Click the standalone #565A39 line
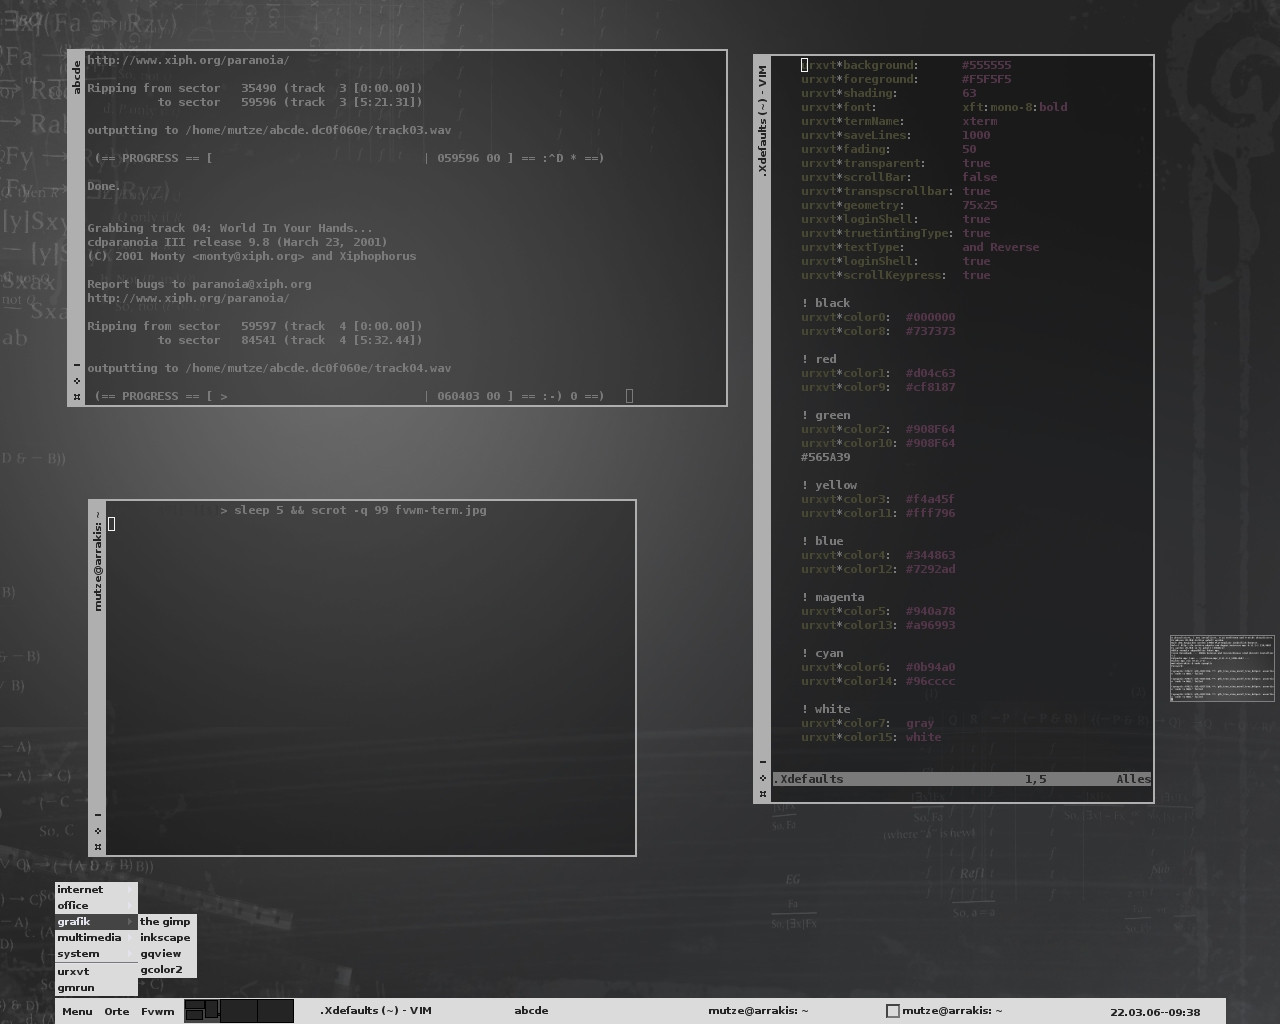This screenshot has width=1280, height=1024. [825, 457]
